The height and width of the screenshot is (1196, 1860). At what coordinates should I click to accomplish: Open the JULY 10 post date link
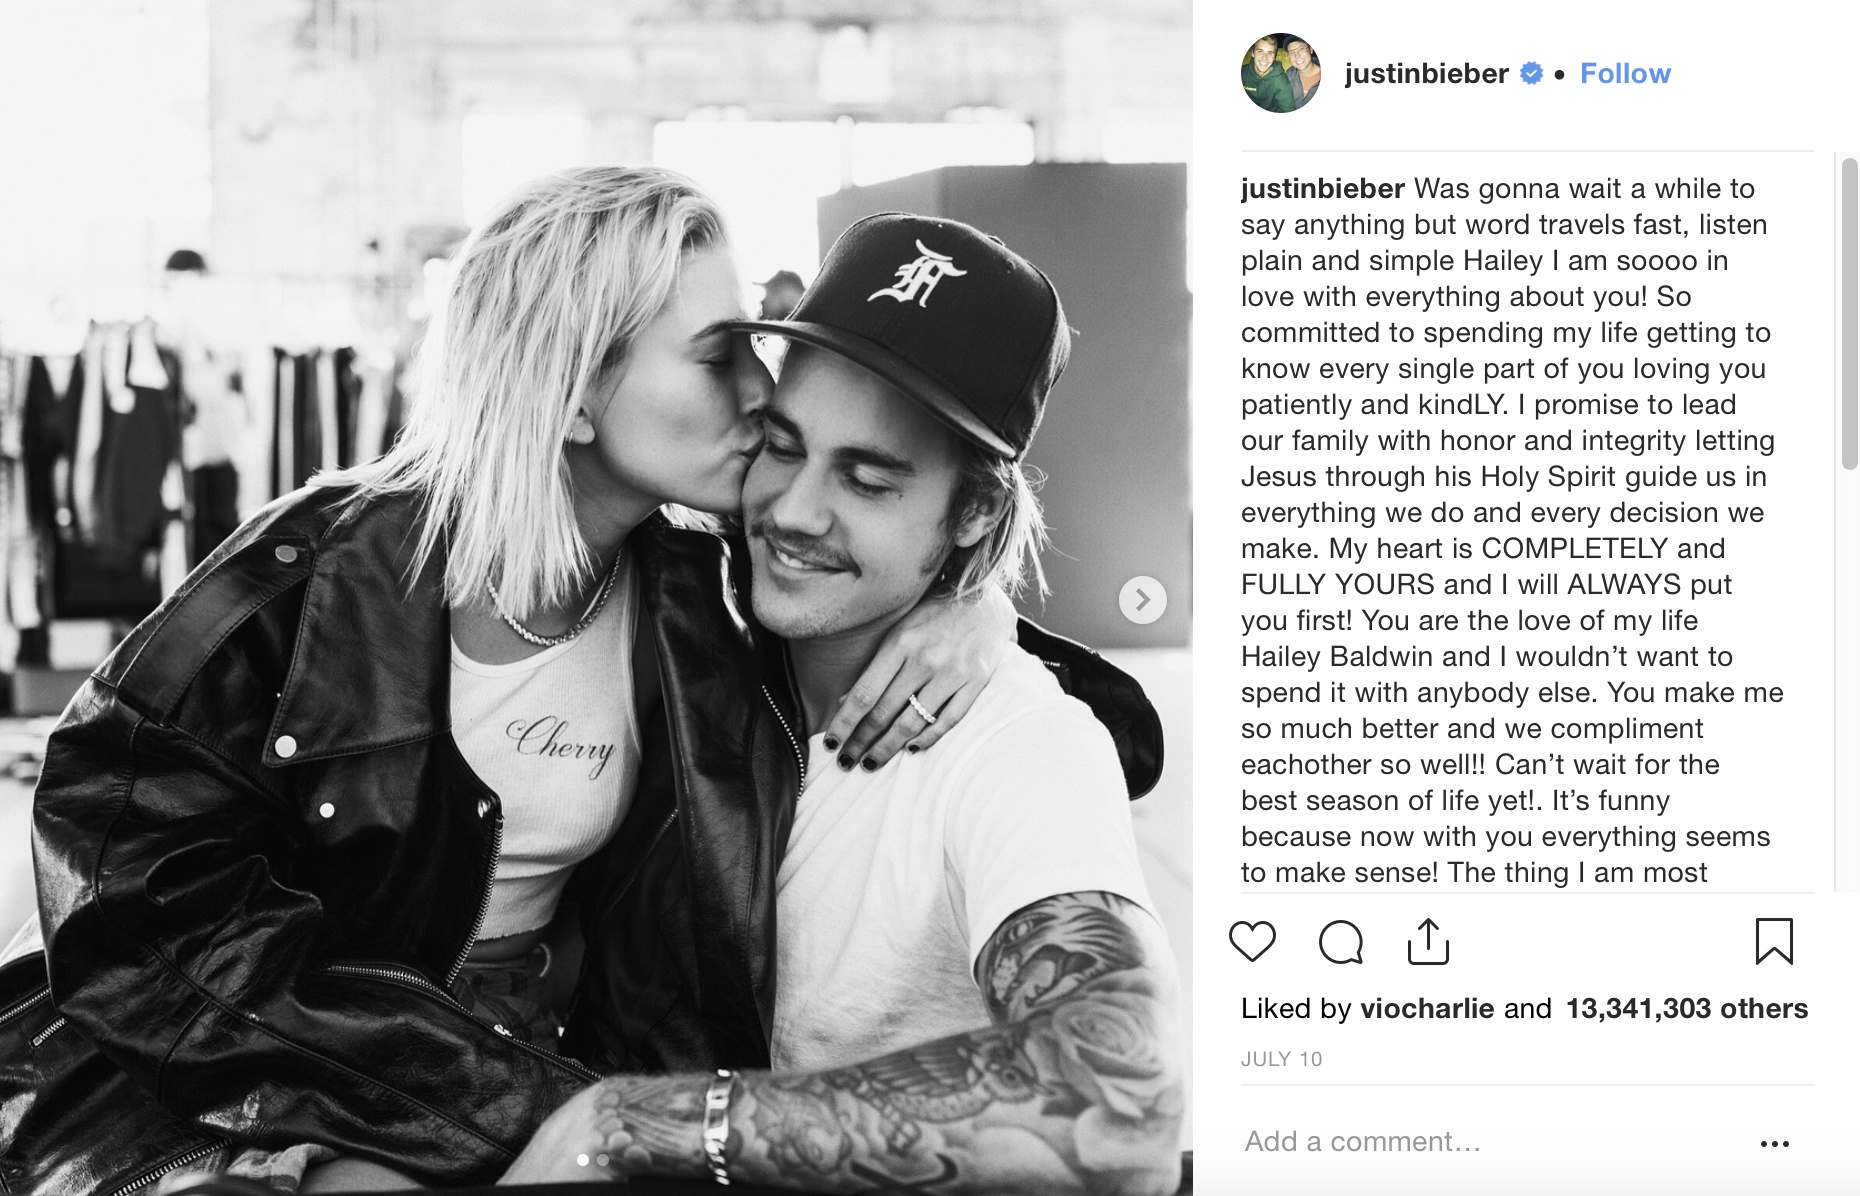(x=1281, y=1059)
